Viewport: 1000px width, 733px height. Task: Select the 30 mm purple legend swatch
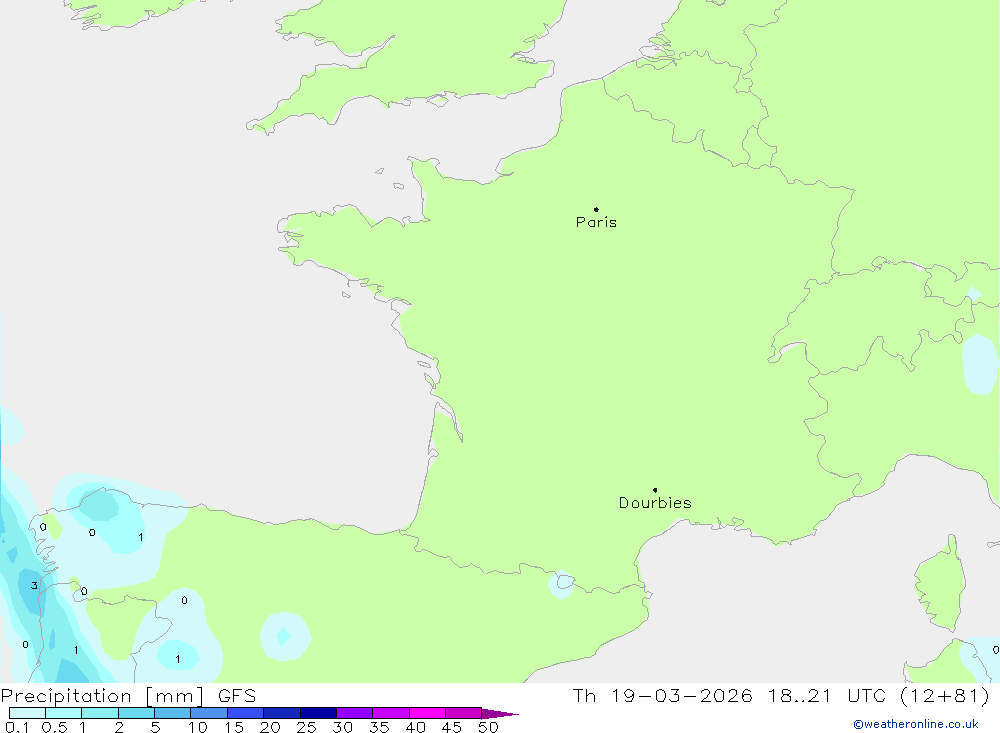point(354,713)
